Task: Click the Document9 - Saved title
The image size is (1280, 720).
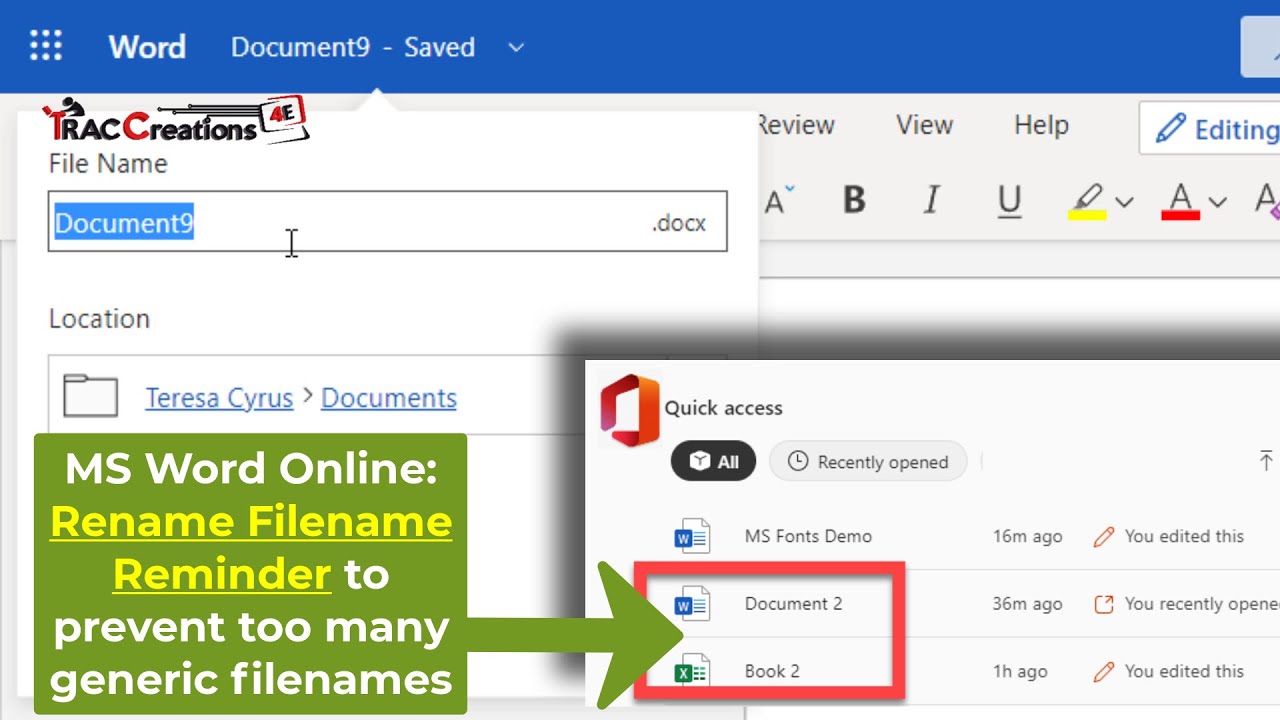Action: click(353, 47)
